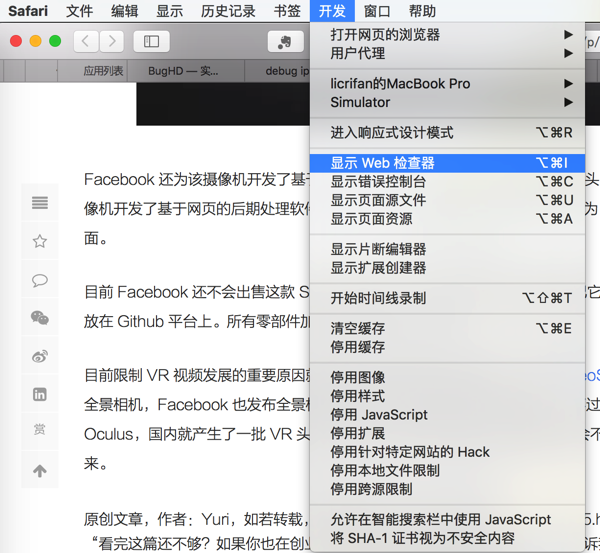Choose 显示错误控制台

point(447,181)
